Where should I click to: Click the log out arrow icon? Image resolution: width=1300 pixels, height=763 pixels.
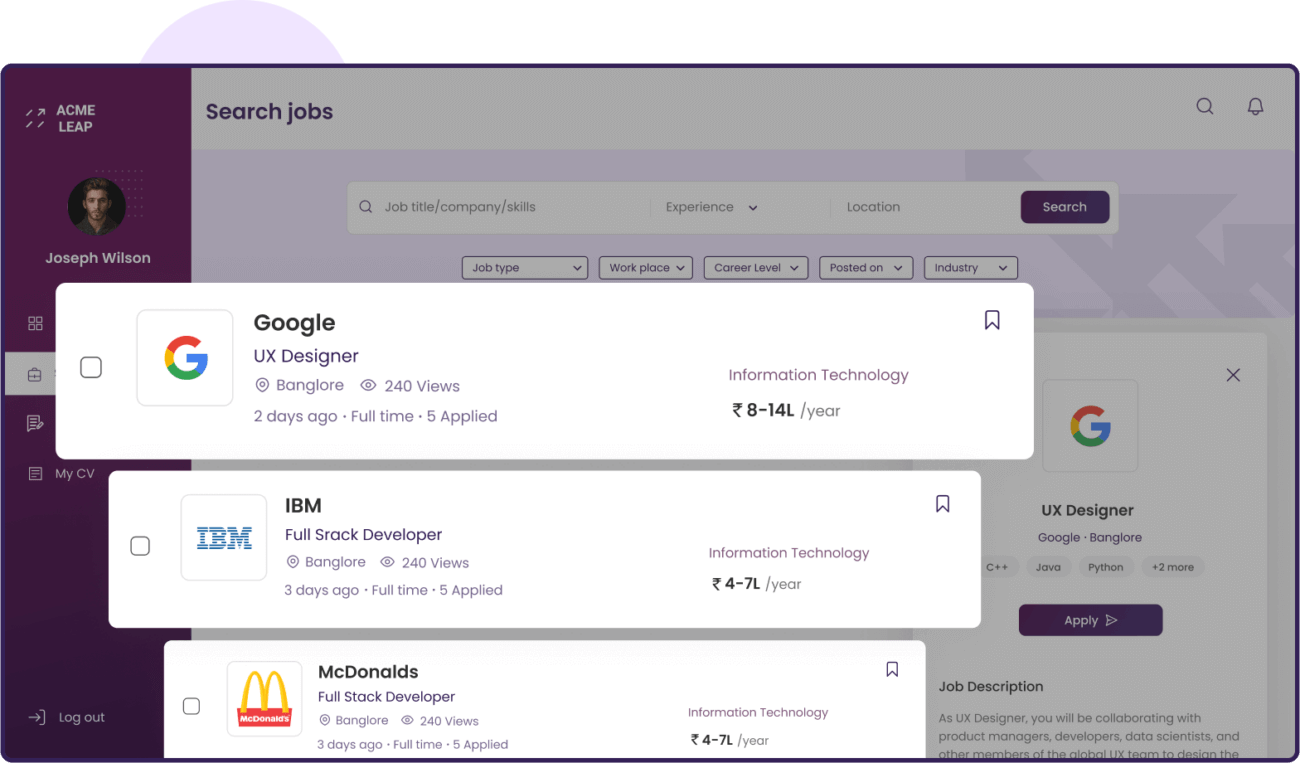tap(37, 717)
